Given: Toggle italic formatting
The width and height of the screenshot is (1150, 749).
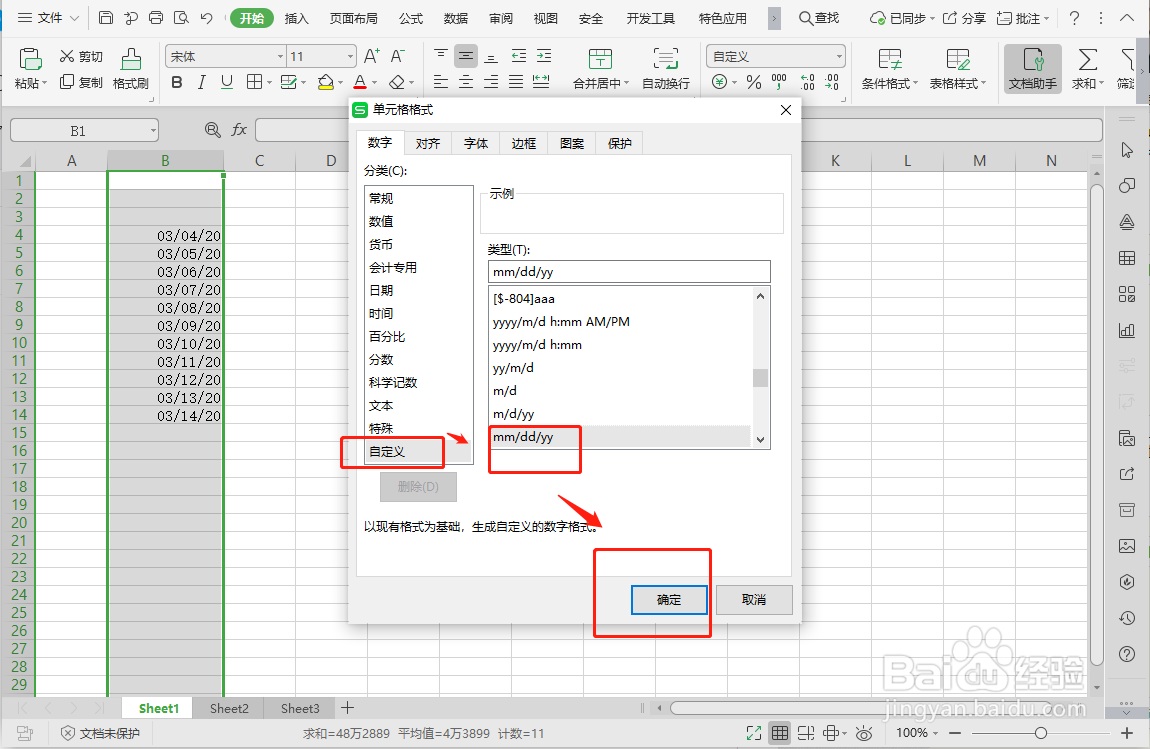Looking at the screenshot, I should [200, 80].
